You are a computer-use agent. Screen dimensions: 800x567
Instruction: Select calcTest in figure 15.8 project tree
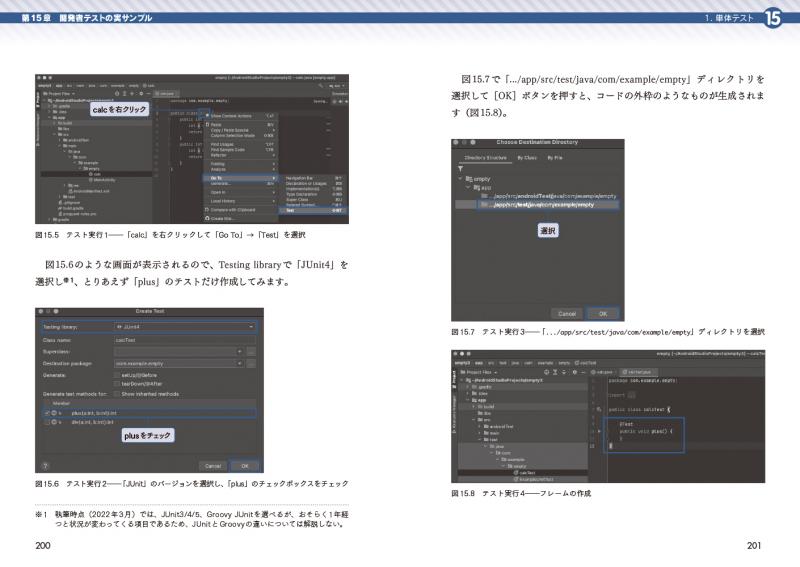pos(525,473)
